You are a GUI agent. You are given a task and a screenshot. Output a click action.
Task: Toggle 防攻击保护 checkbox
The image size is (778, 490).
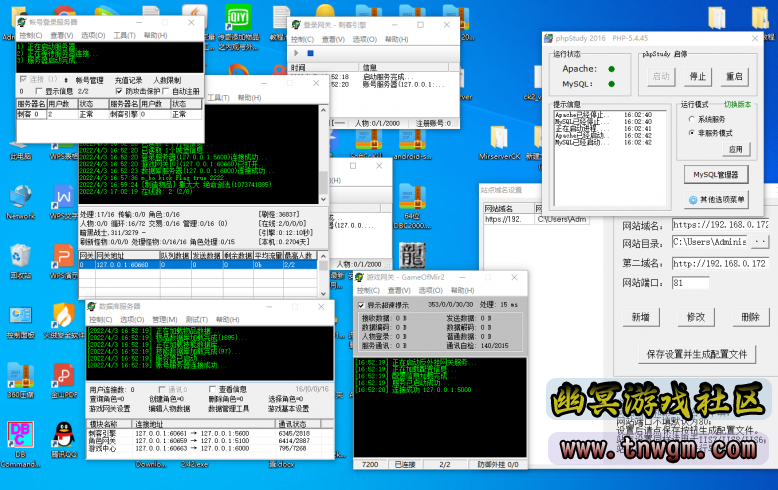(119, 91)
